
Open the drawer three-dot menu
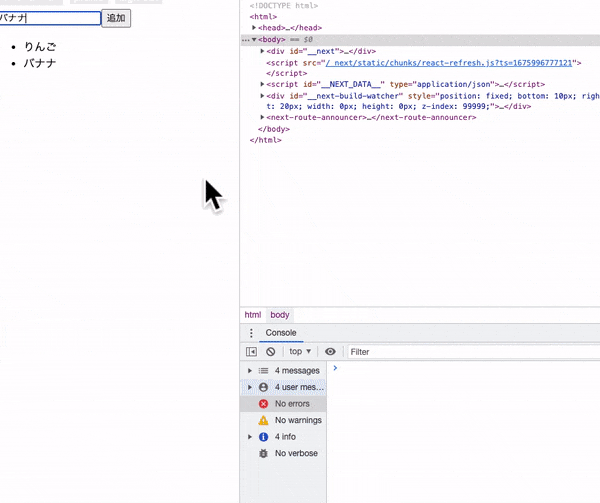click(x=251, y=333)
